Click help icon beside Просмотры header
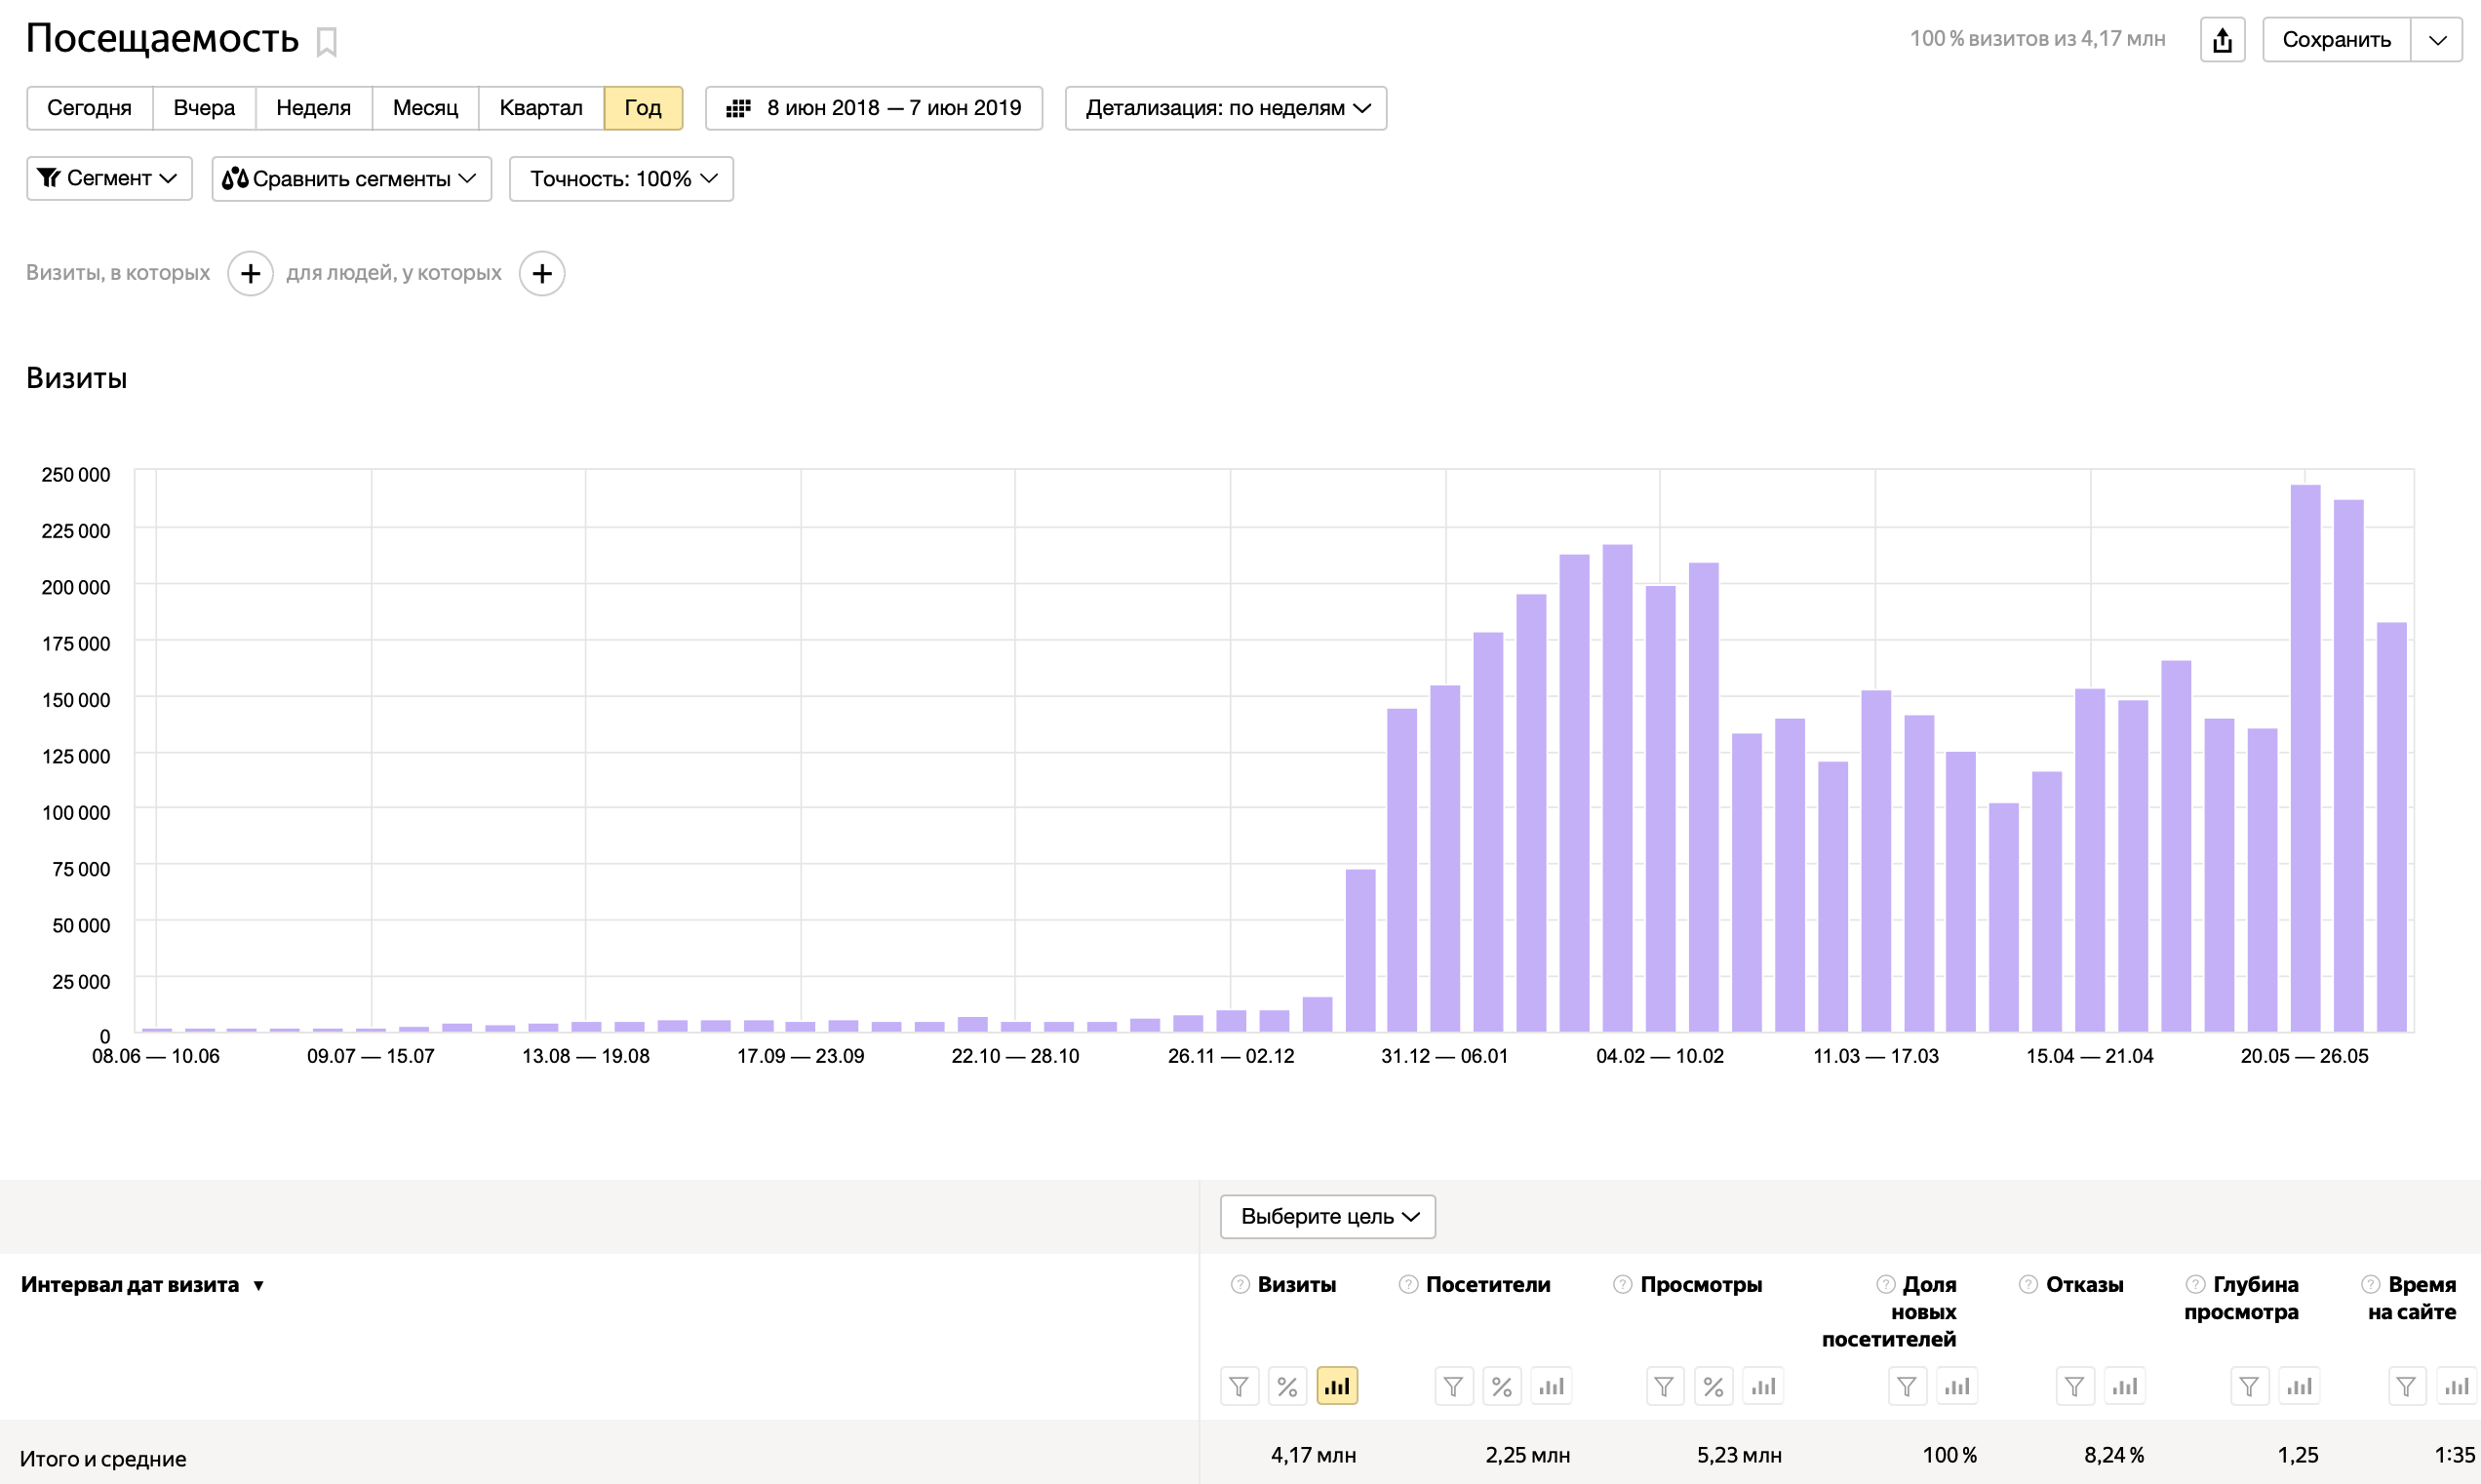The width and height of the screenshot is (2481, 1484). click(1622, 1284)
